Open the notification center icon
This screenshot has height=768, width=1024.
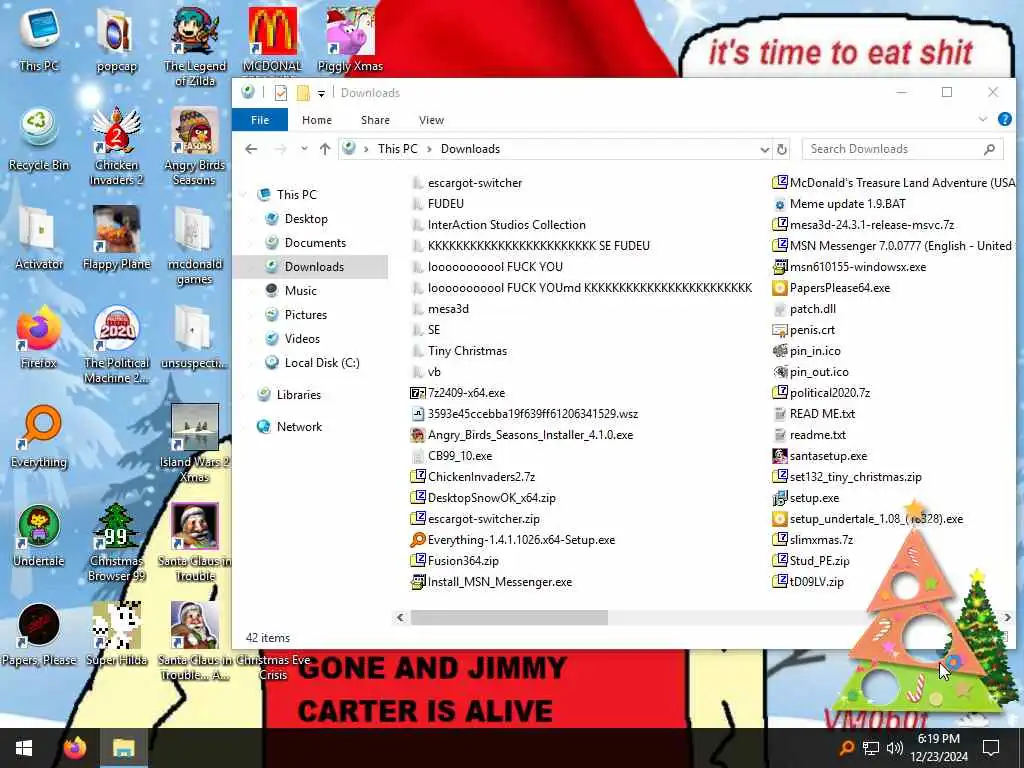coord(991,748)
